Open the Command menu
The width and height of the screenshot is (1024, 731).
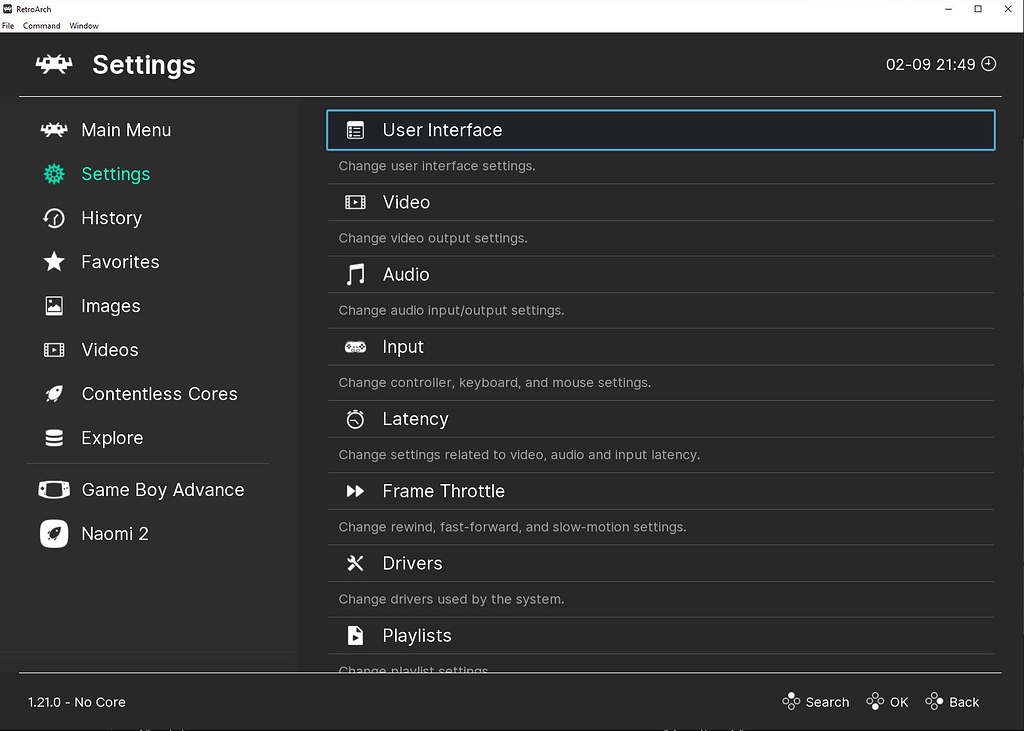pyautogui.click(x=41, y=26)
